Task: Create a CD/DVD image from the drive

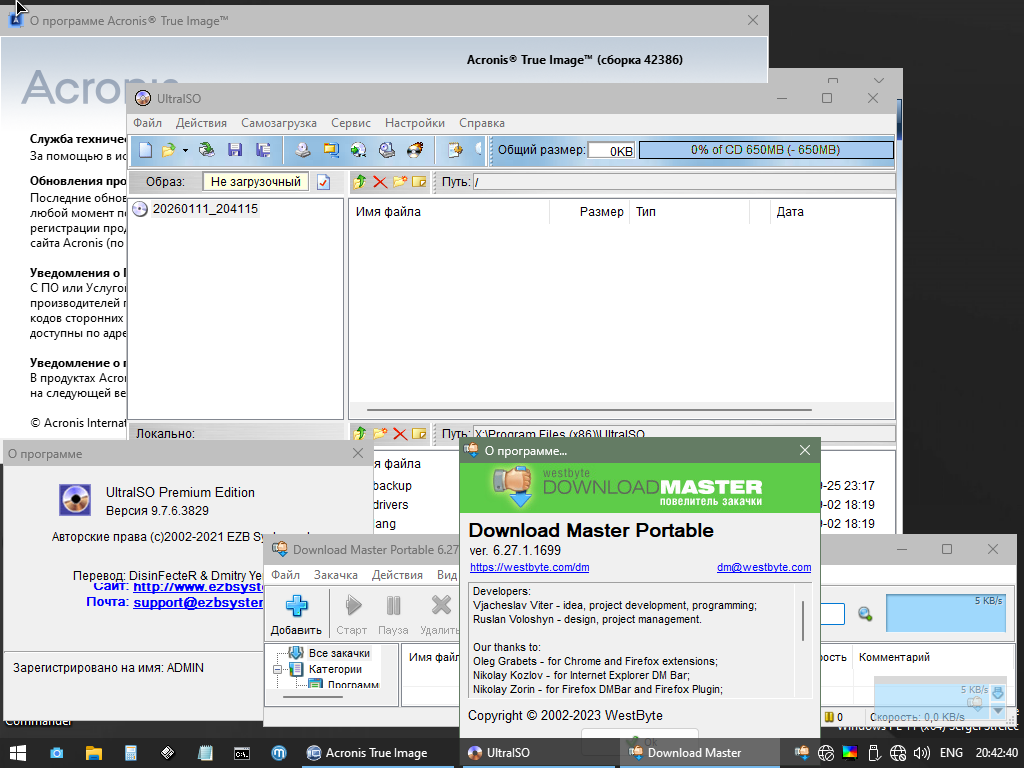Action: [302, 150]
